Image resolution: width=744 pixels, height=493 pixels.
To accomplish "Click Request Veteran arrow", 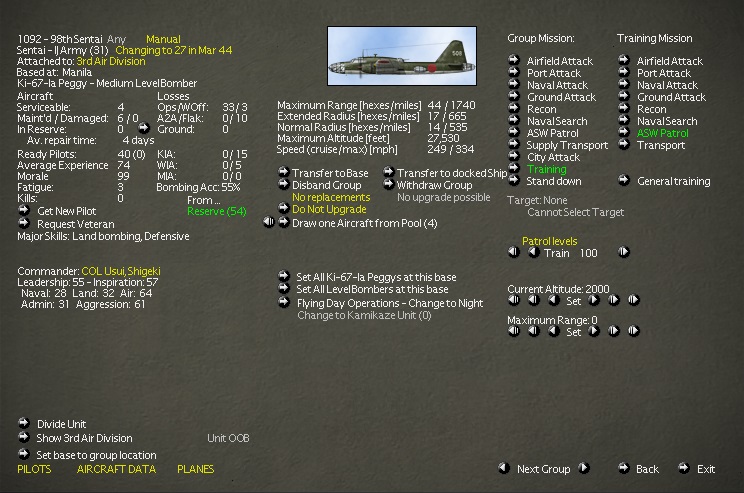I will click(x=24, y=223).
